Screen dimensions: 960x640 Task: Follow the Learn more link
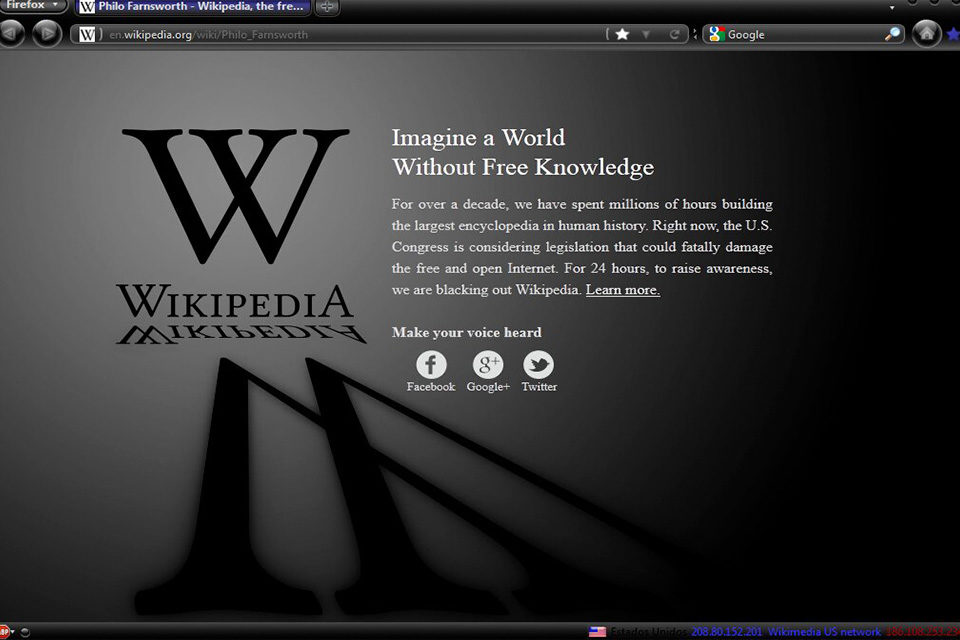click(623, 290)
